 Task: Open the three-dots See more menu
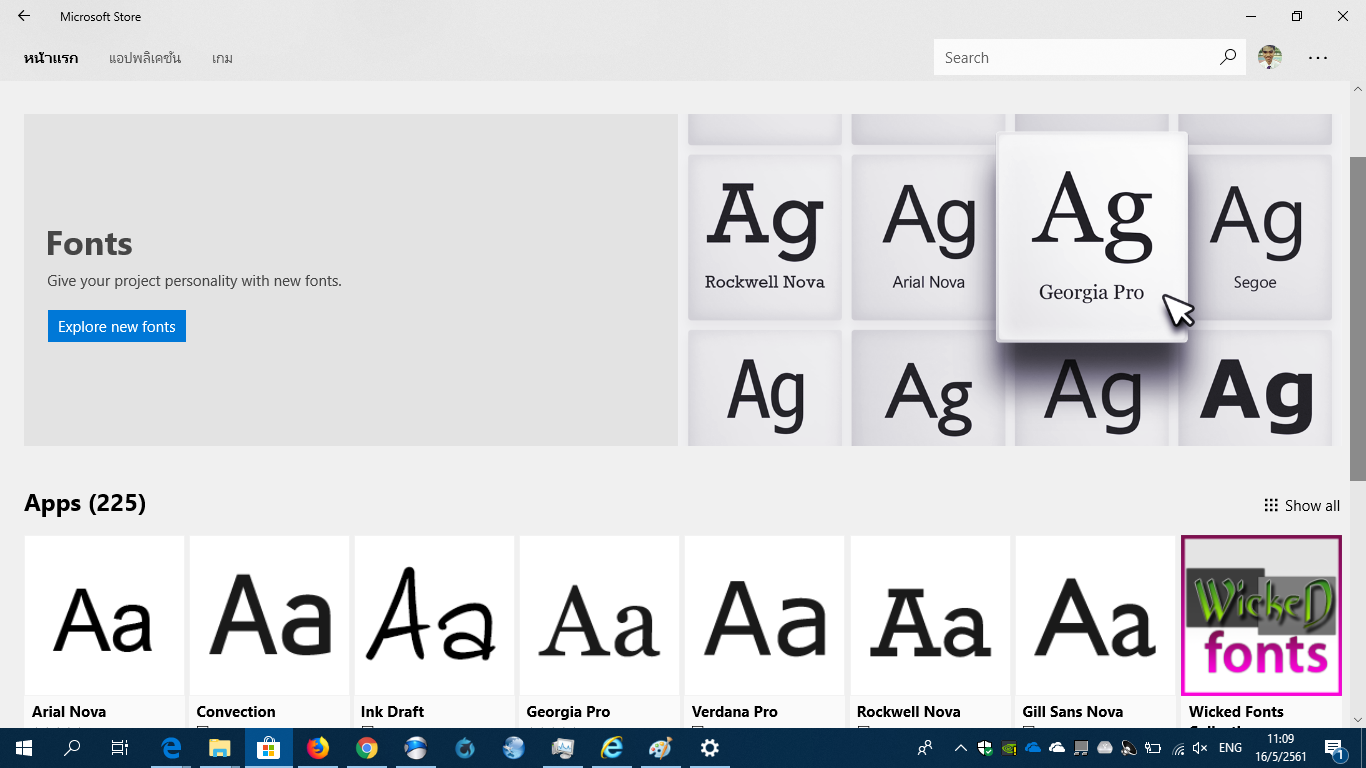tap(1318, 57)
